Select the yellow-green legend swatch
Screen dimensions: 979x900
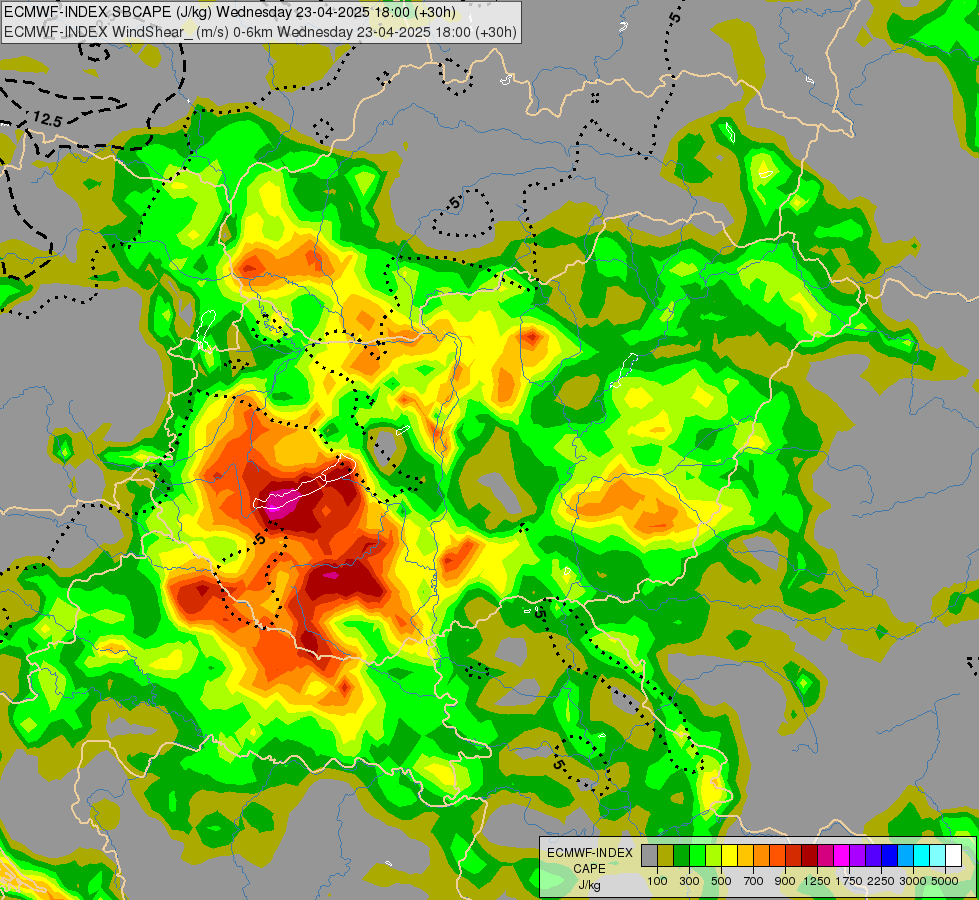pos(714,855)
